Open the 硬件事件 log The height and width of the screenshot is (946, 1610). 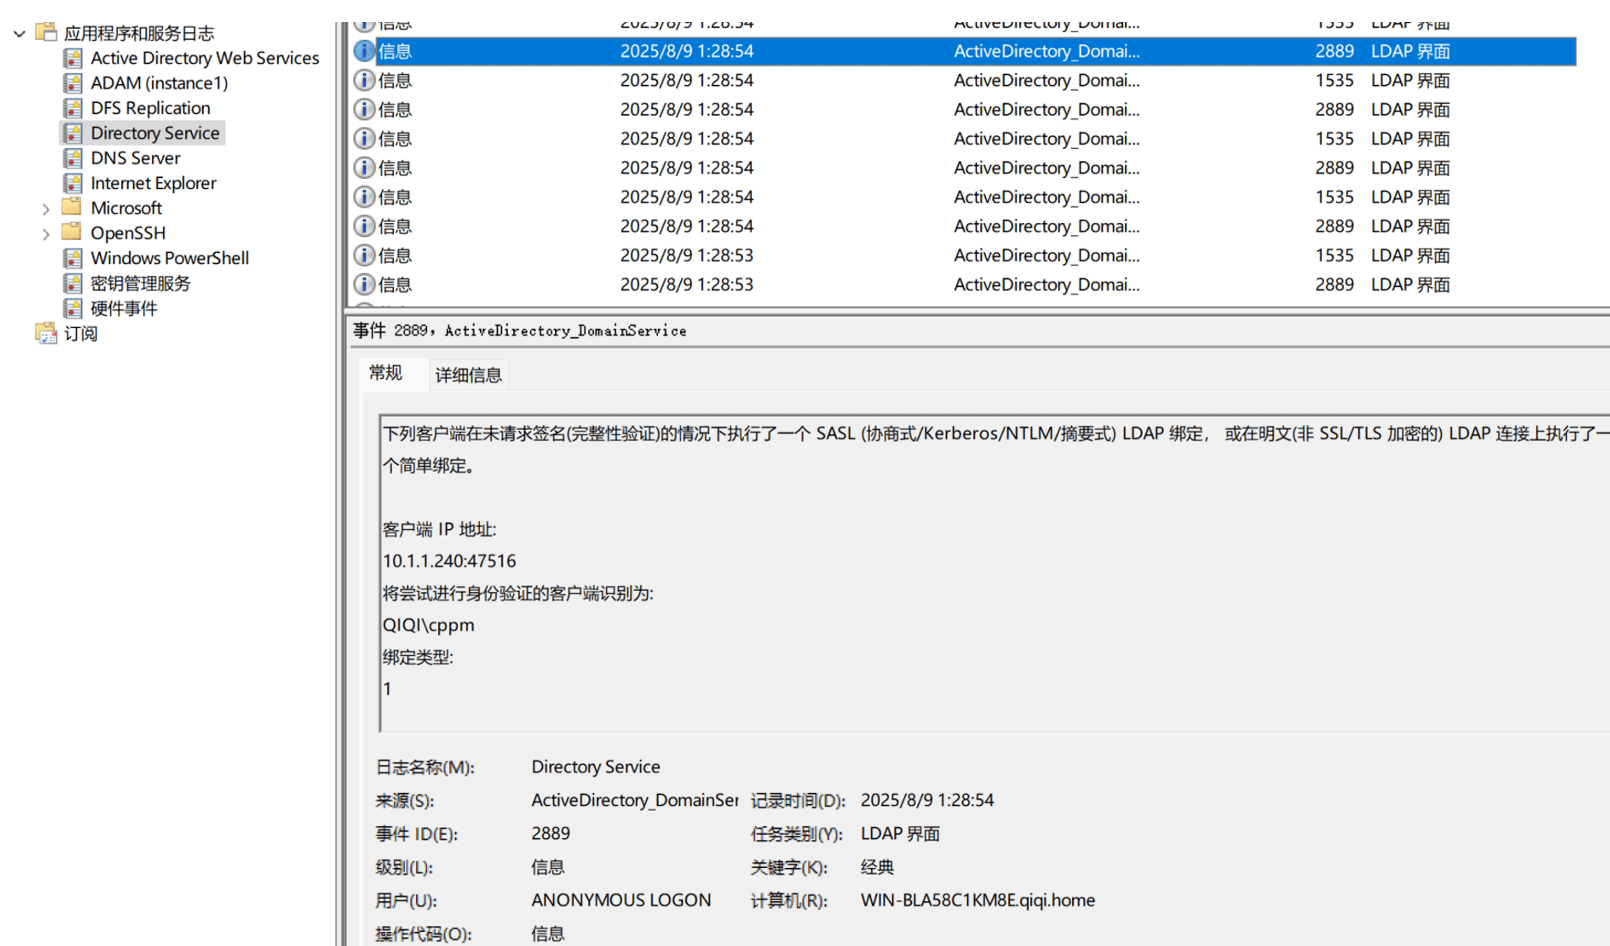pos(124,308)
